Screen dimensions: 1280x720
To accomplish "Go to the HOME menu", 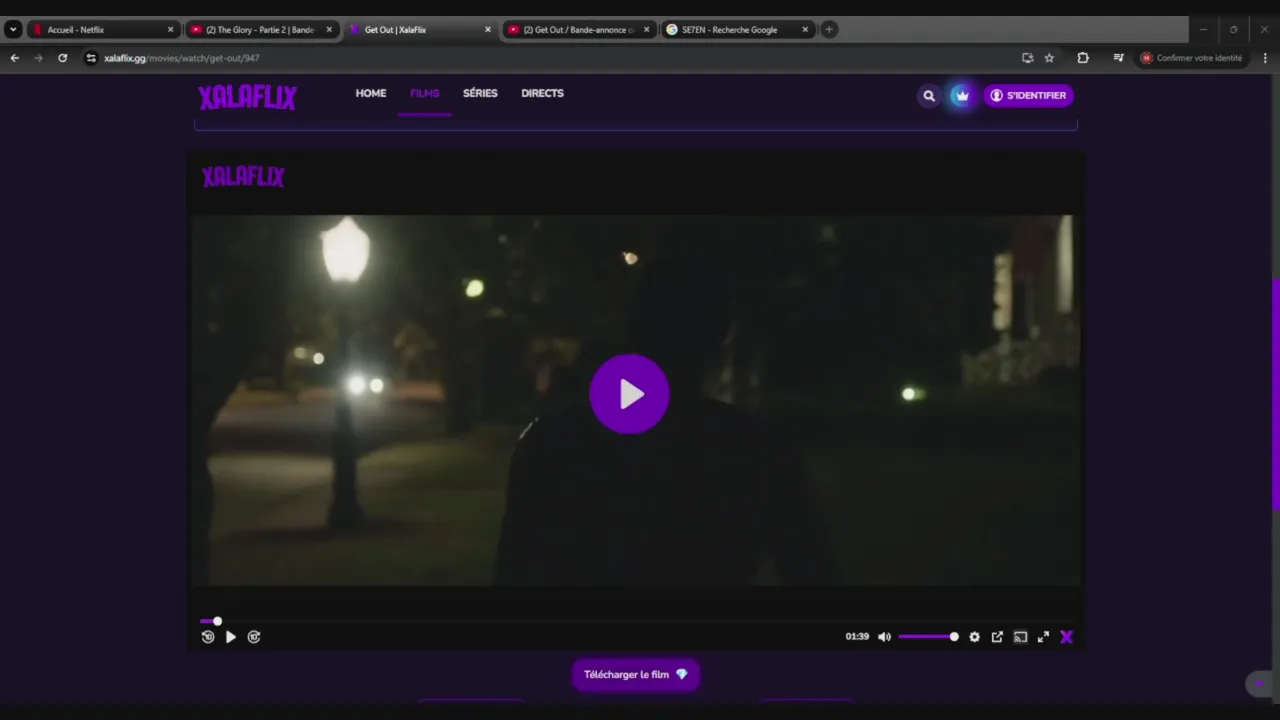I will (371, 93).
